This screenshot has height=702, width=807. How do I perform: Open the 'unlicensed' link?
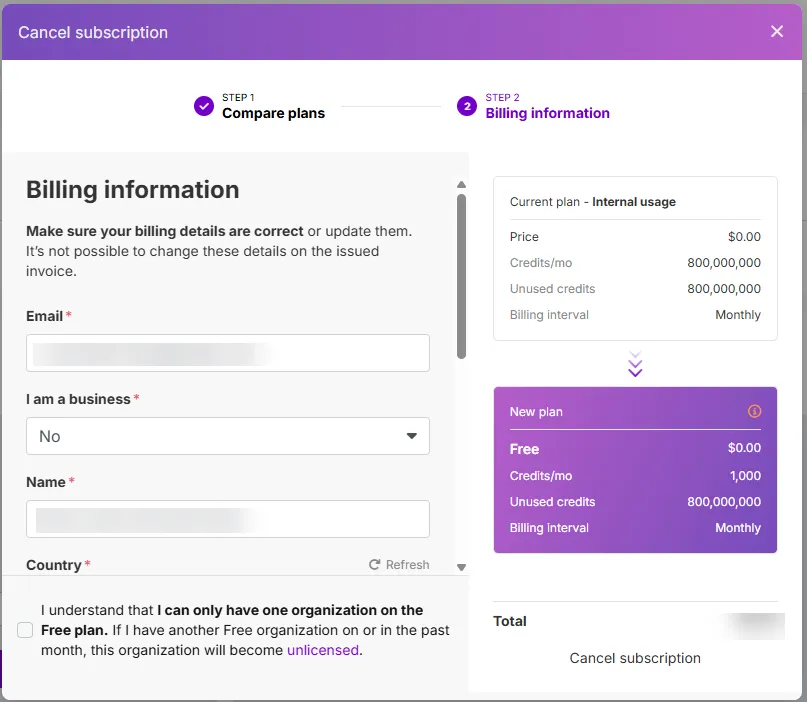click(323, 650)
